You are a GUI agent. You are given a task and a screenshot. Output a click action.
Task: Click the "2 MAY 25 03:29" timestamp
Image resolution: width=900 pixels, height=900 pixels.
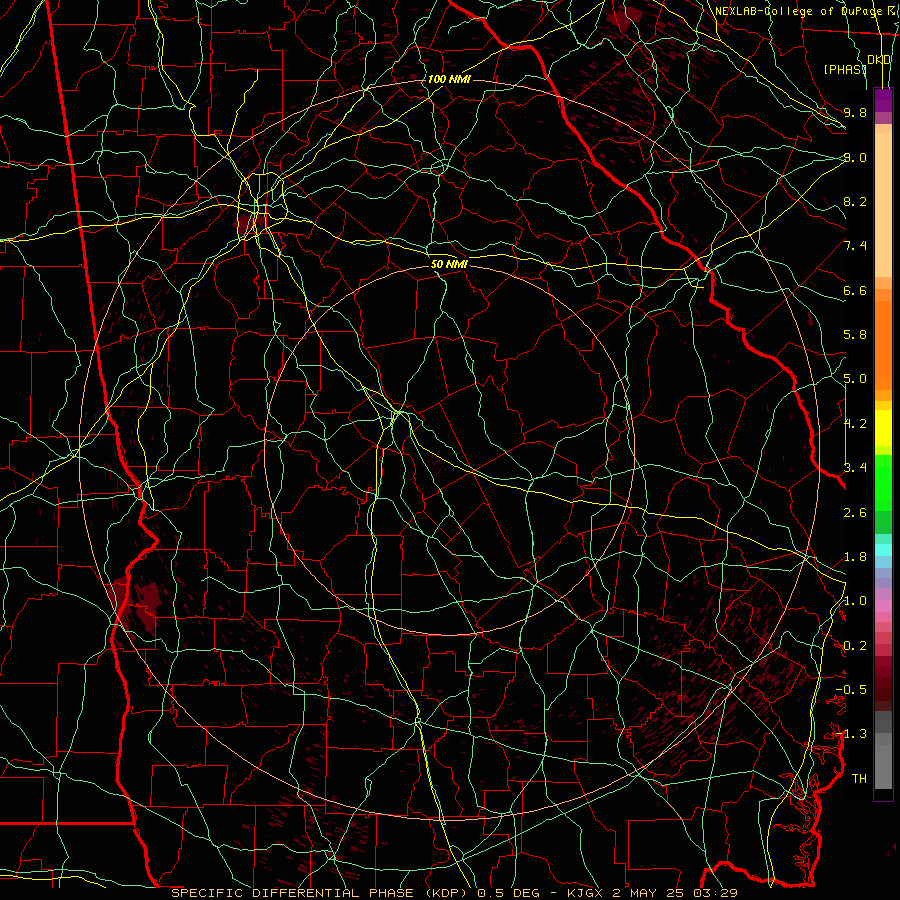pos(673,893)
